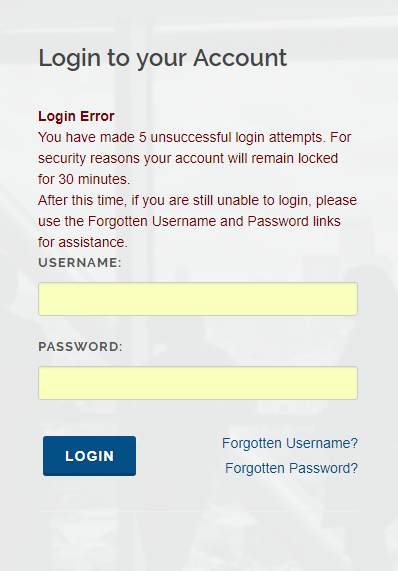Click the LOGIN button
This screenshot has height=571, width=398.
(x=89, y=456)
